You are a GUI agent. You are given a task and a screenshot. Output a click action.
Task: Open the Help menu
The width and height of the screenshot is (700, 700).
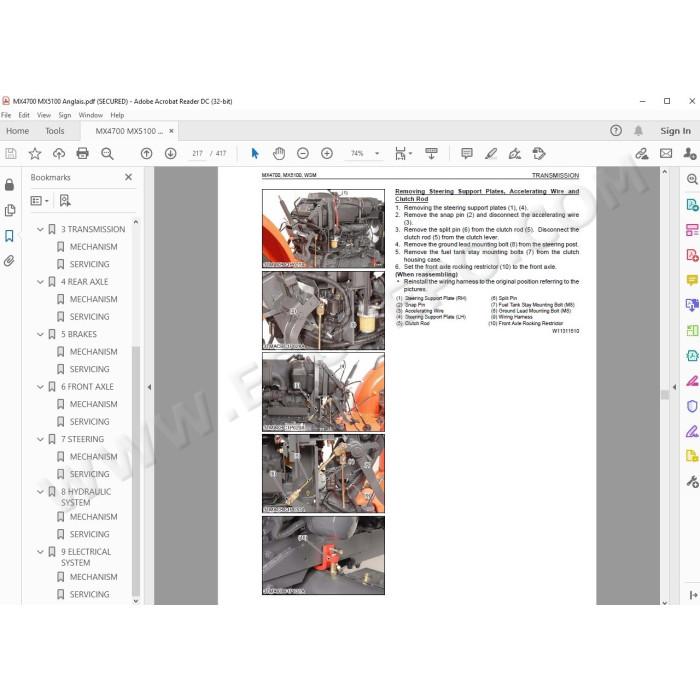tap(117, 115)
